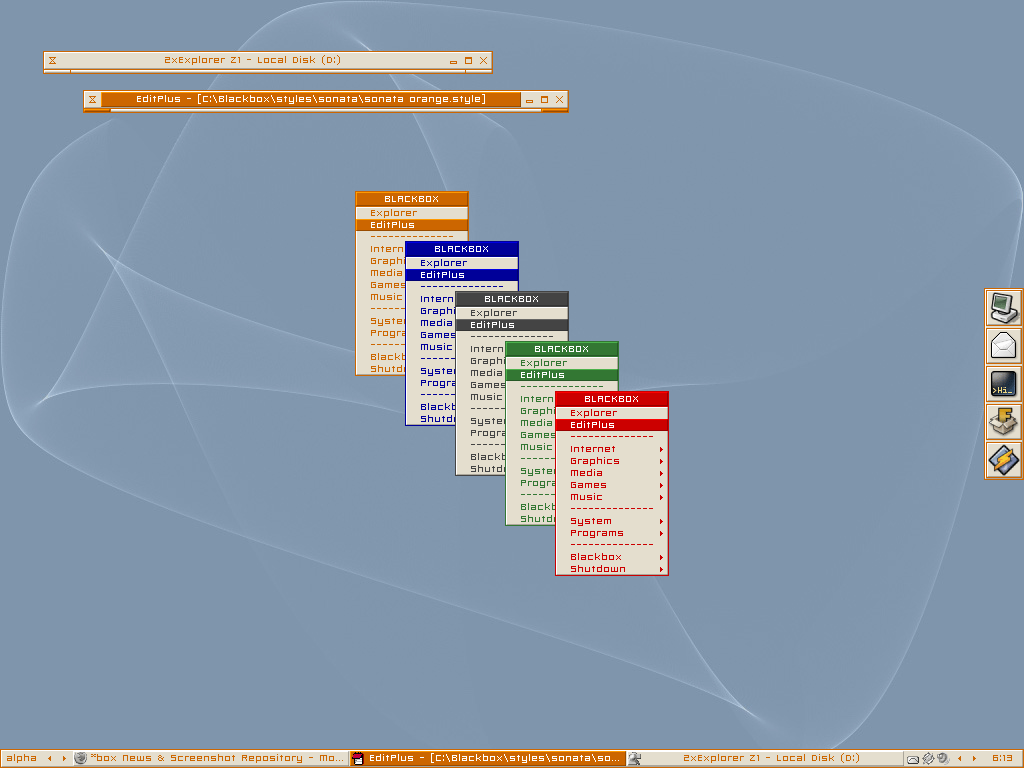The width and height of the screenshot is (1024, 768).
Task: Open the Winamp lightning bolt dock icon
Action: click(x=1004, y=460)
